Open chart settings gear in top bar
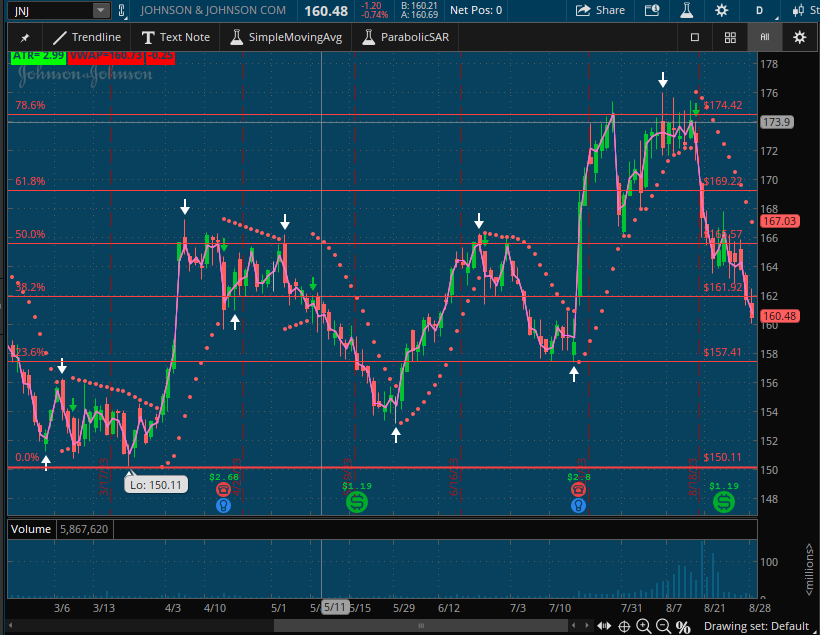820x635 pixels. coord(722,10)
